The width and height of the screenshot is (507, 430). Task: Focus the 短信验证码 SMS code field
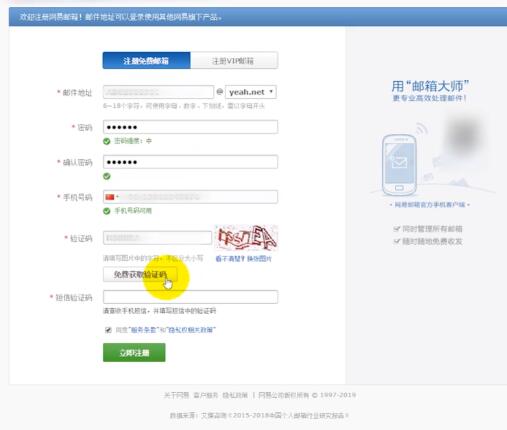[190, 297]
